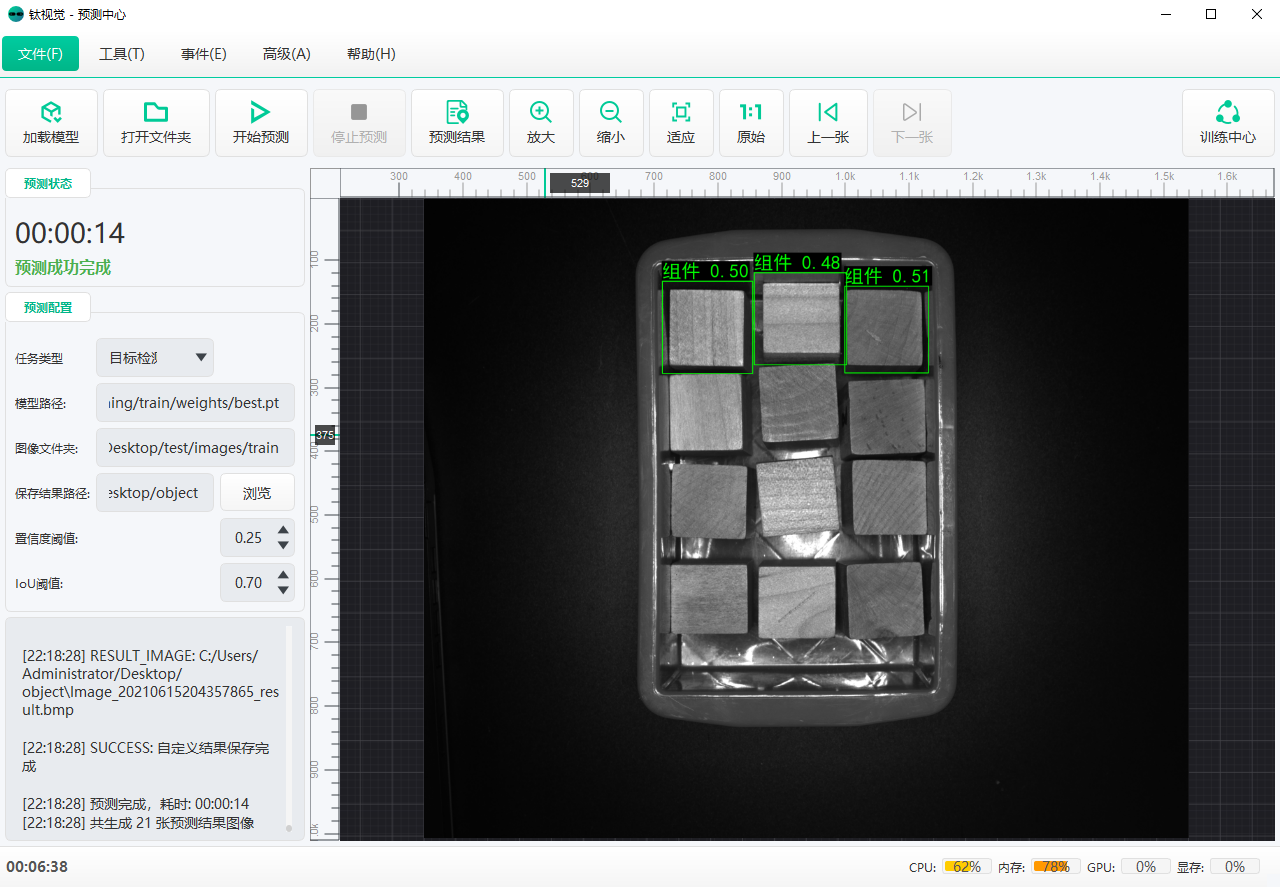Click the disabled 停止预测 stop button
Viewport: 1280px width, 887px height.
359,123
